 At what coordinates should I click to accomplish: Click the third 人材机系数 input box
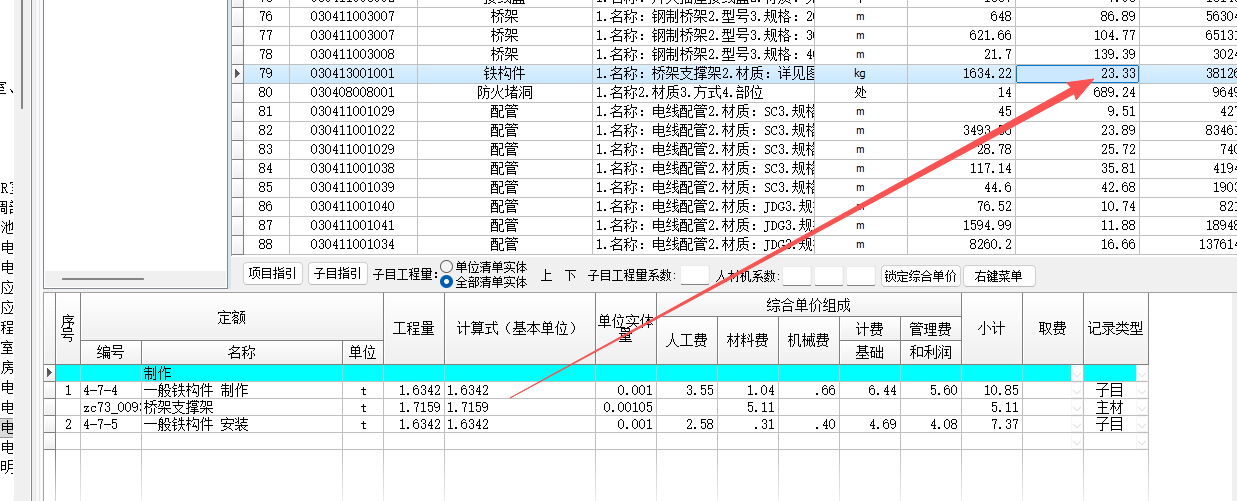[860, 276]
